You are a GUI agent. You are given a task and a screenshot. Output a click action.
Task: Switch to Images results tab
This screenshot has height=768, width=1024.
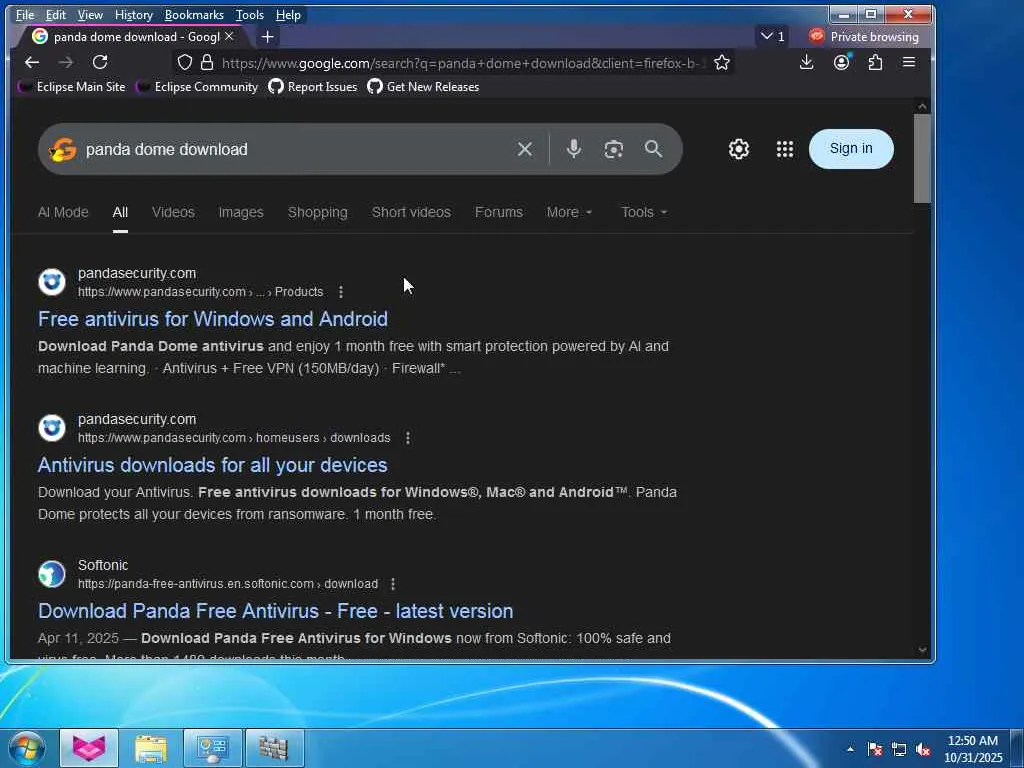[241, 212]
